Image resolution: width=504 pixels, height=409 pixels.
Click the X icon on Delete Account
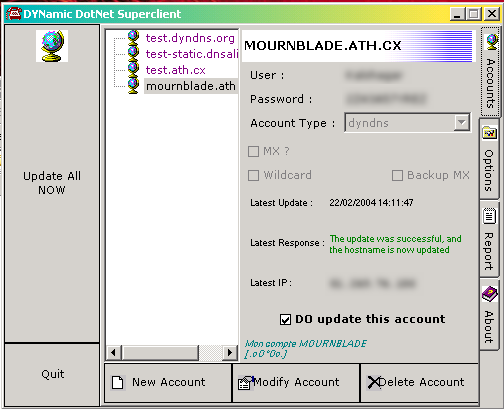(373, 382)
